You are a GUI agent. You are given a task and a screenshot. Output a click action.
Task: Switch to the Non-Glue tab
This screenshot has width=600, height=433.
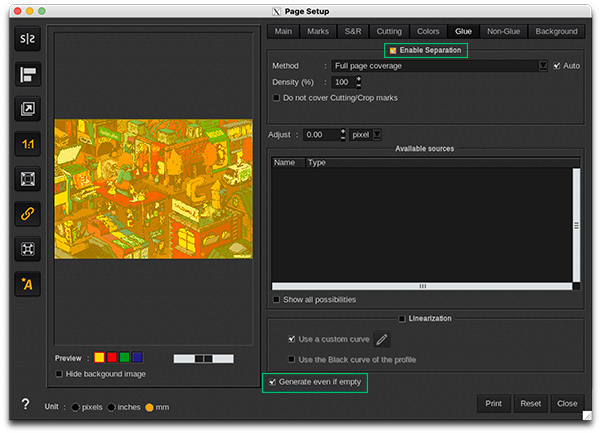[505, 31]
